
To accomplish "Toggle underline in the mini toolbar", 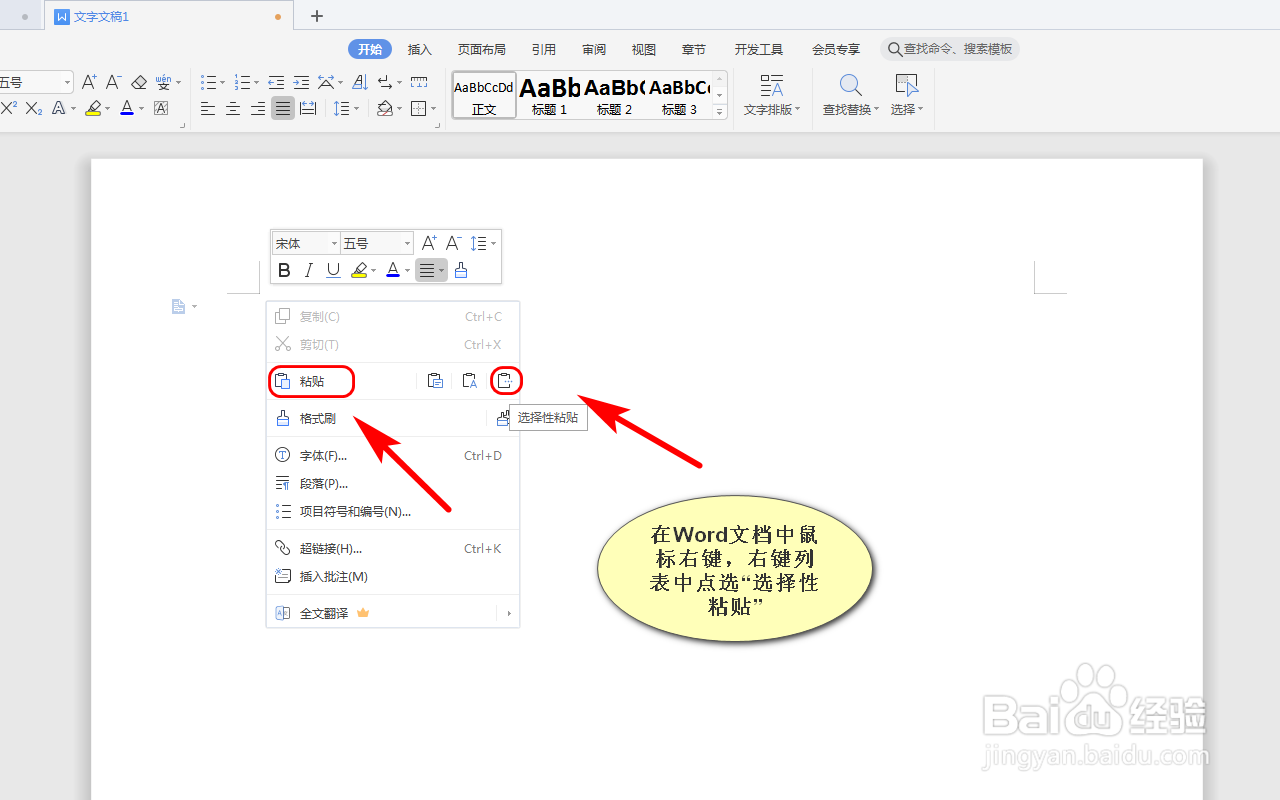I will pyautogui.click(x=334, y=270).
